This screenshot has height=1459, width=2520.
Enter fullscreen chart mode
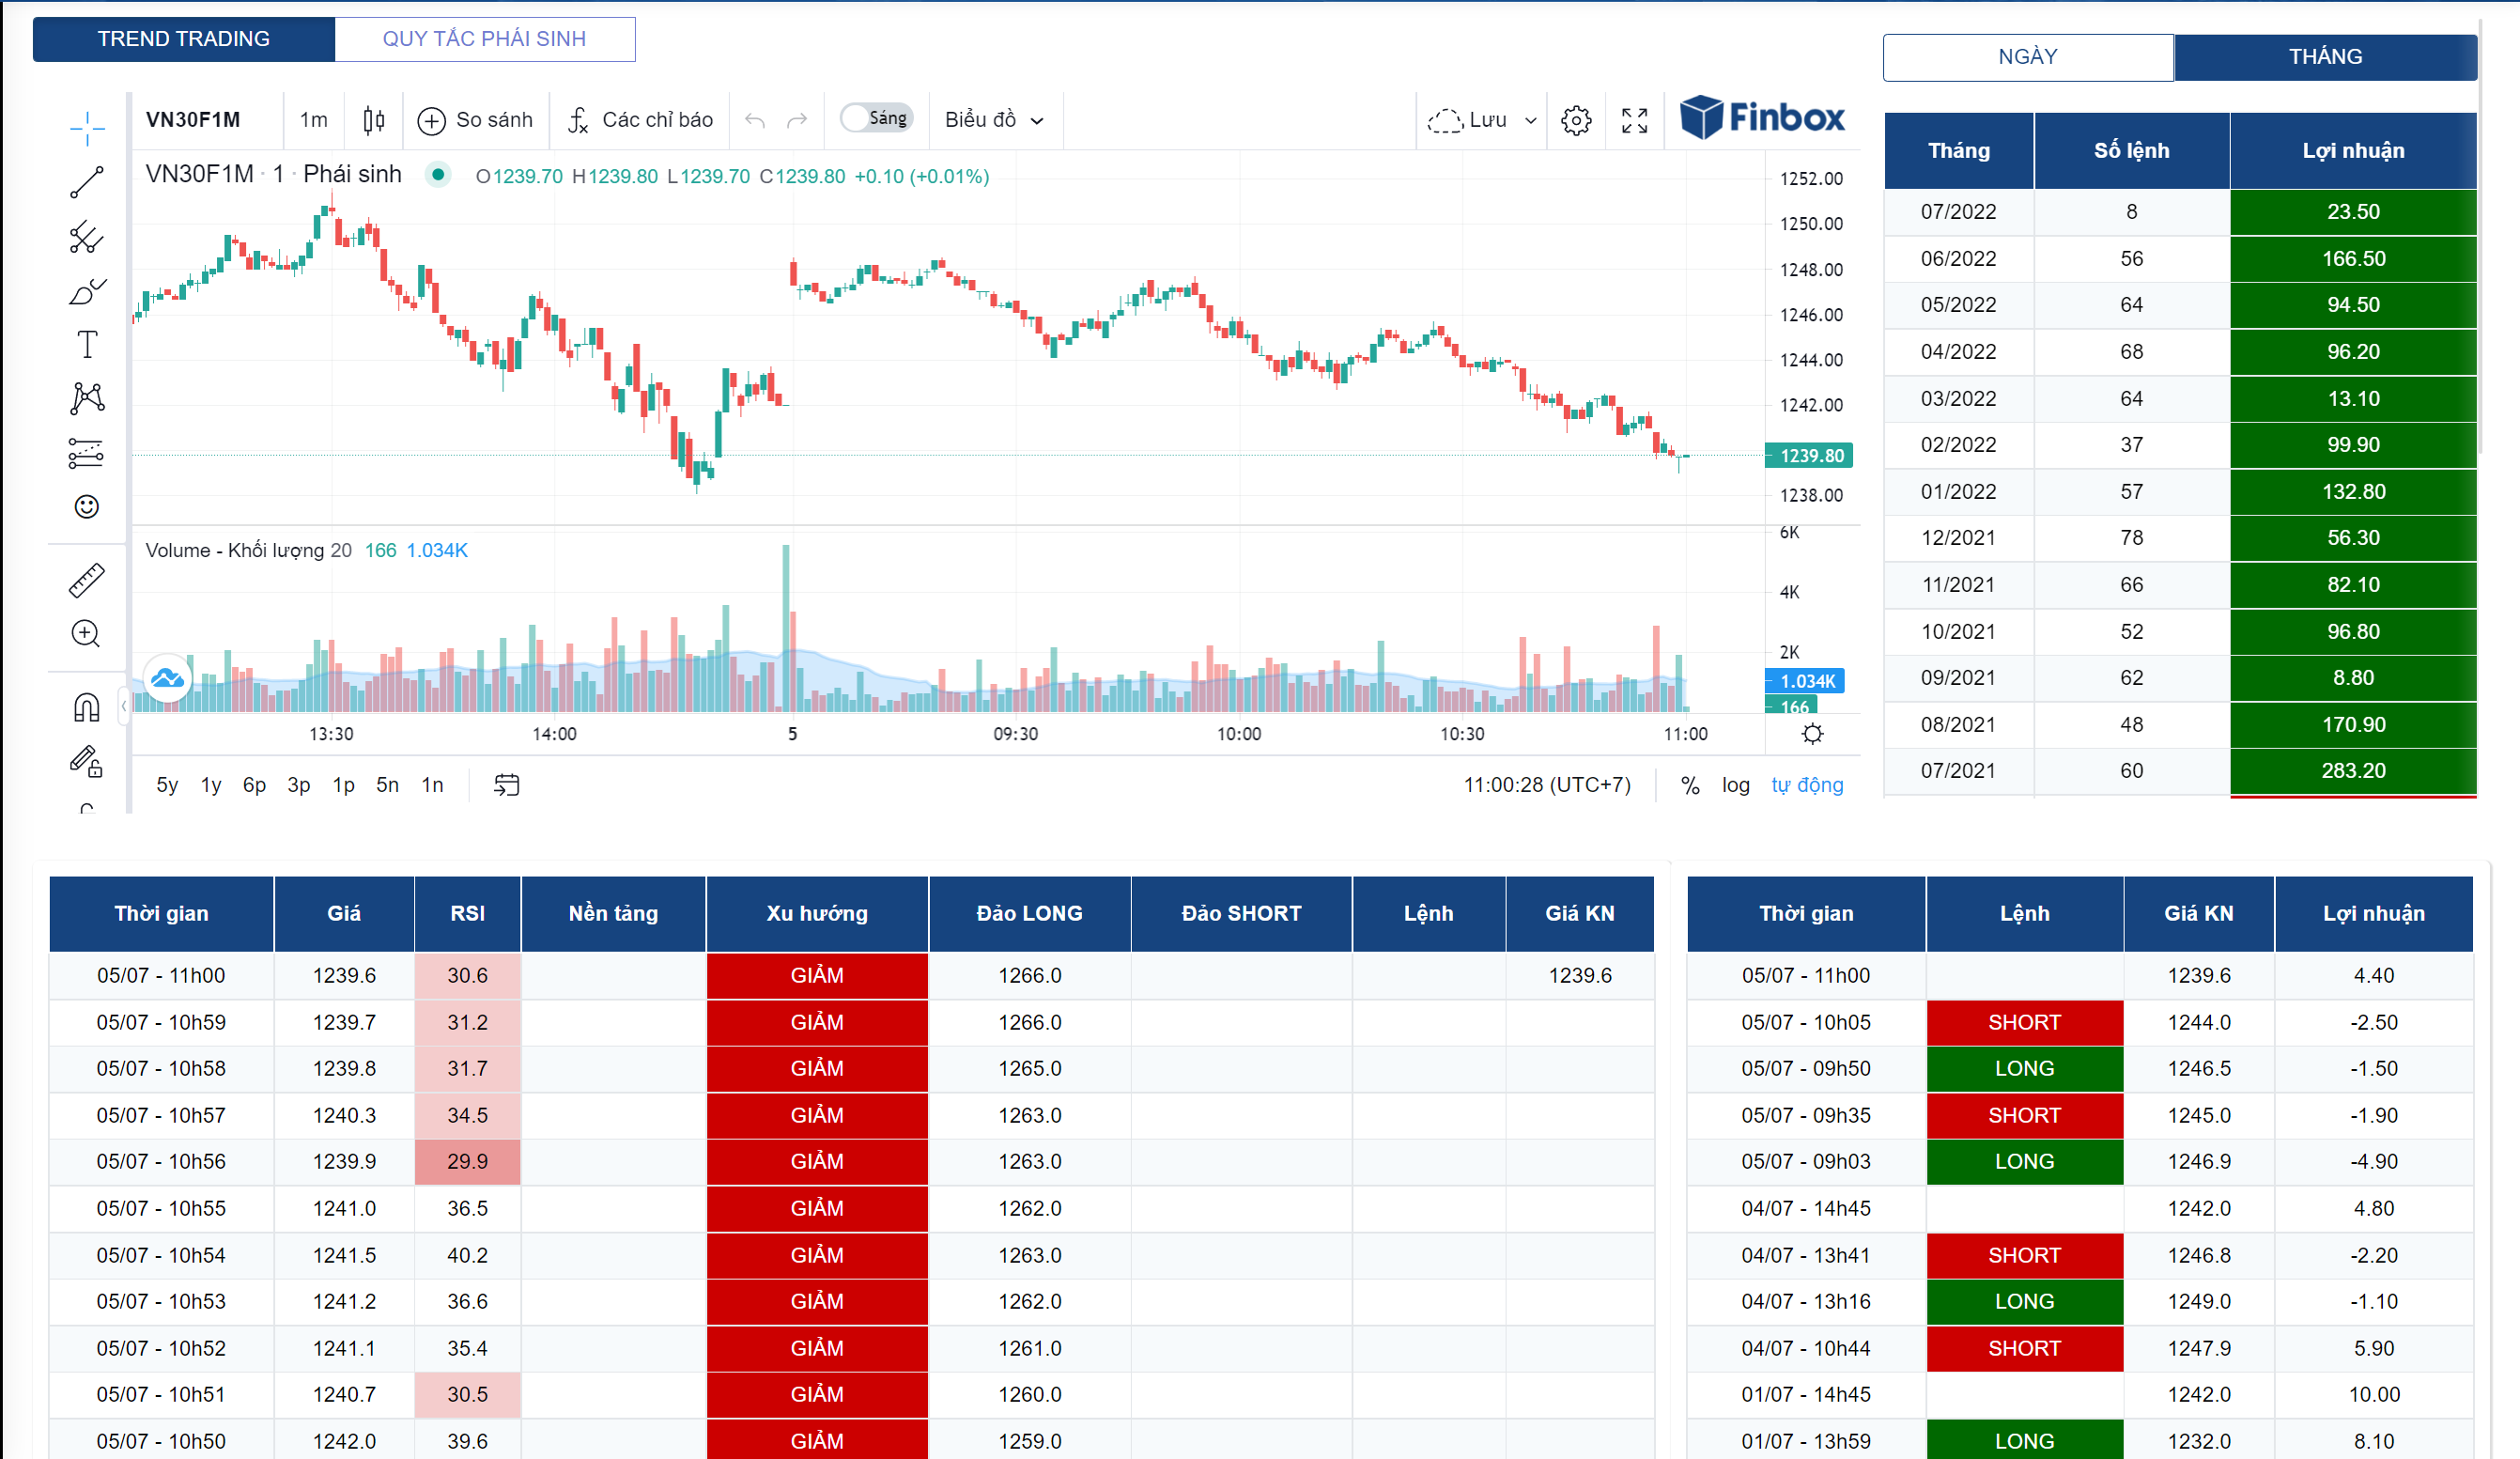[x=1634, y=120]
